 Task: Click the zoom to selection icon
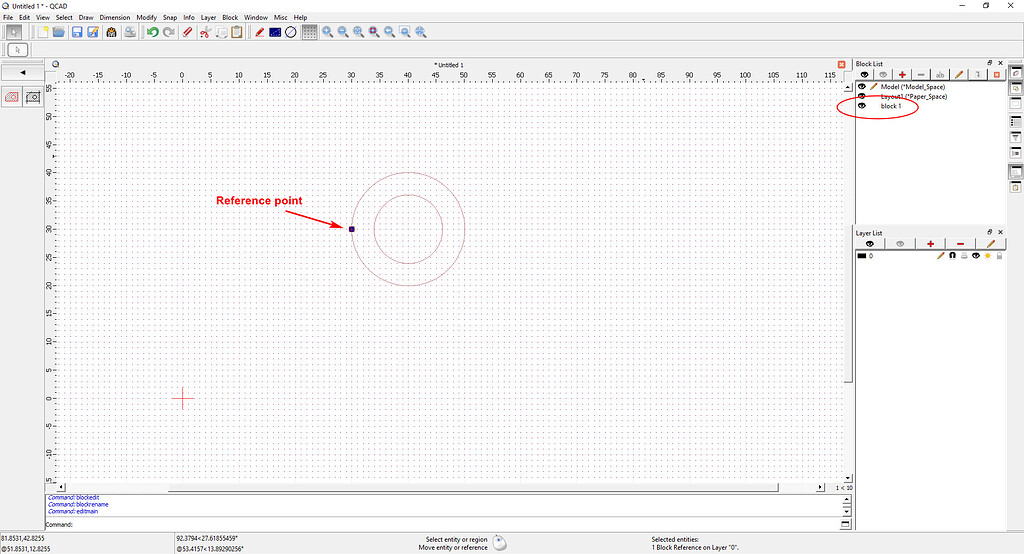tap(374, 32)
